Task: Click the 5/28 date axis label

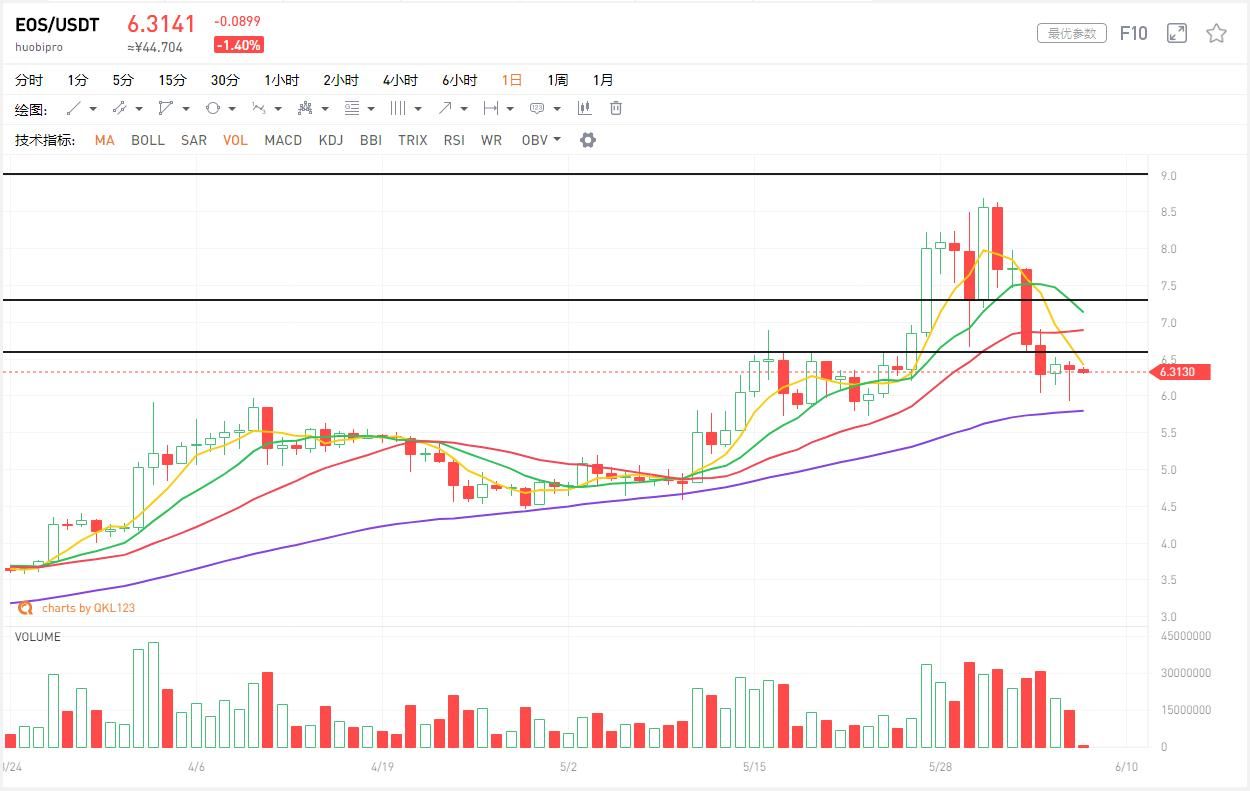Action: click(940, 767)
